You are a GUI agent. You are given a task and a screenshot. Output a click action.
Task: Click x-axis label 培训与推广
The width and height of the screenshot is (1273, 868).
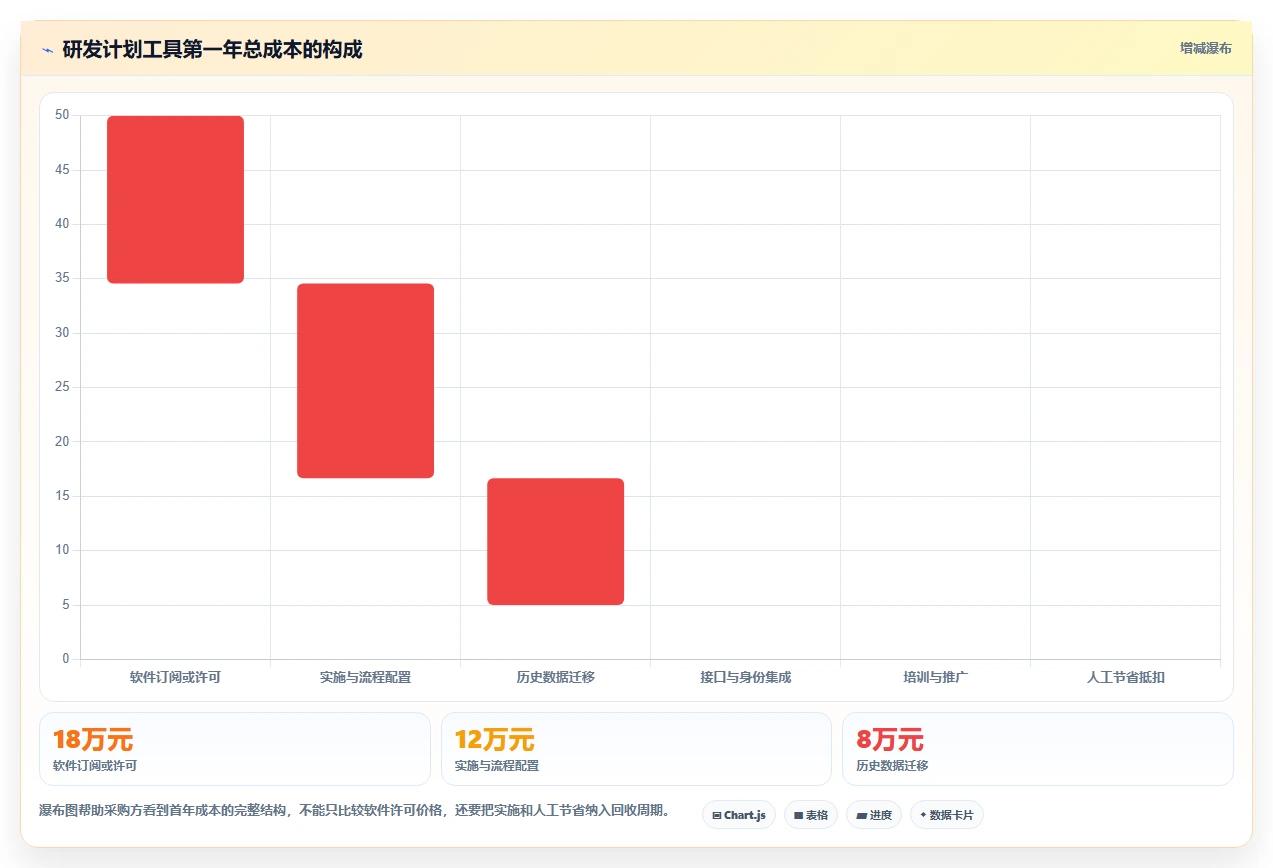(935, 677)
